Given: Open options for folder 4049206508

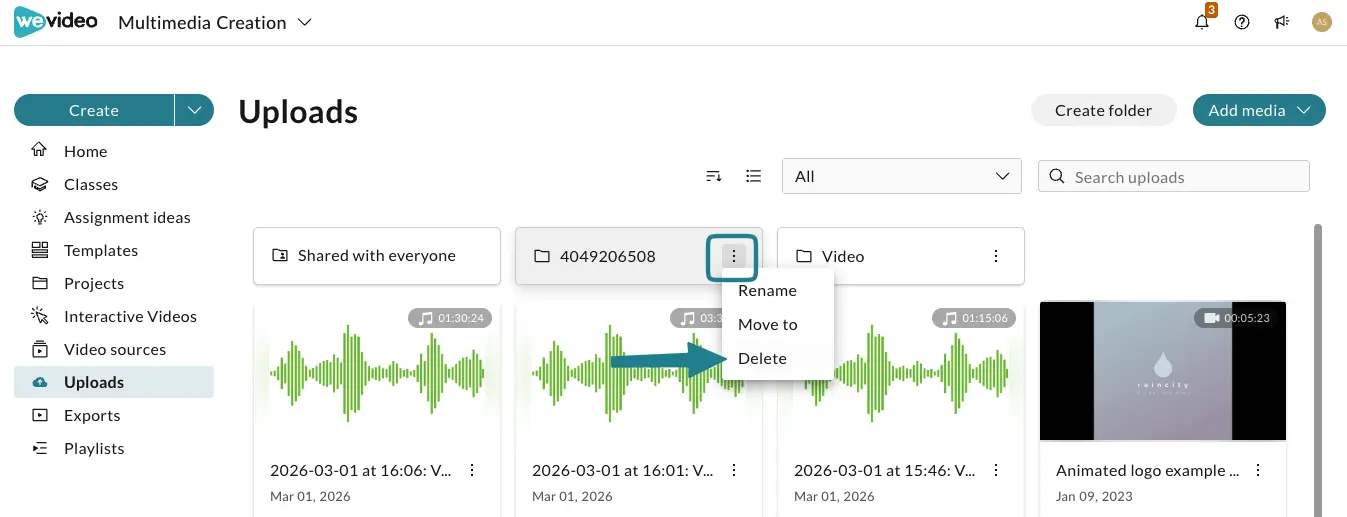Looking at the screenshot, I should 734,256.
